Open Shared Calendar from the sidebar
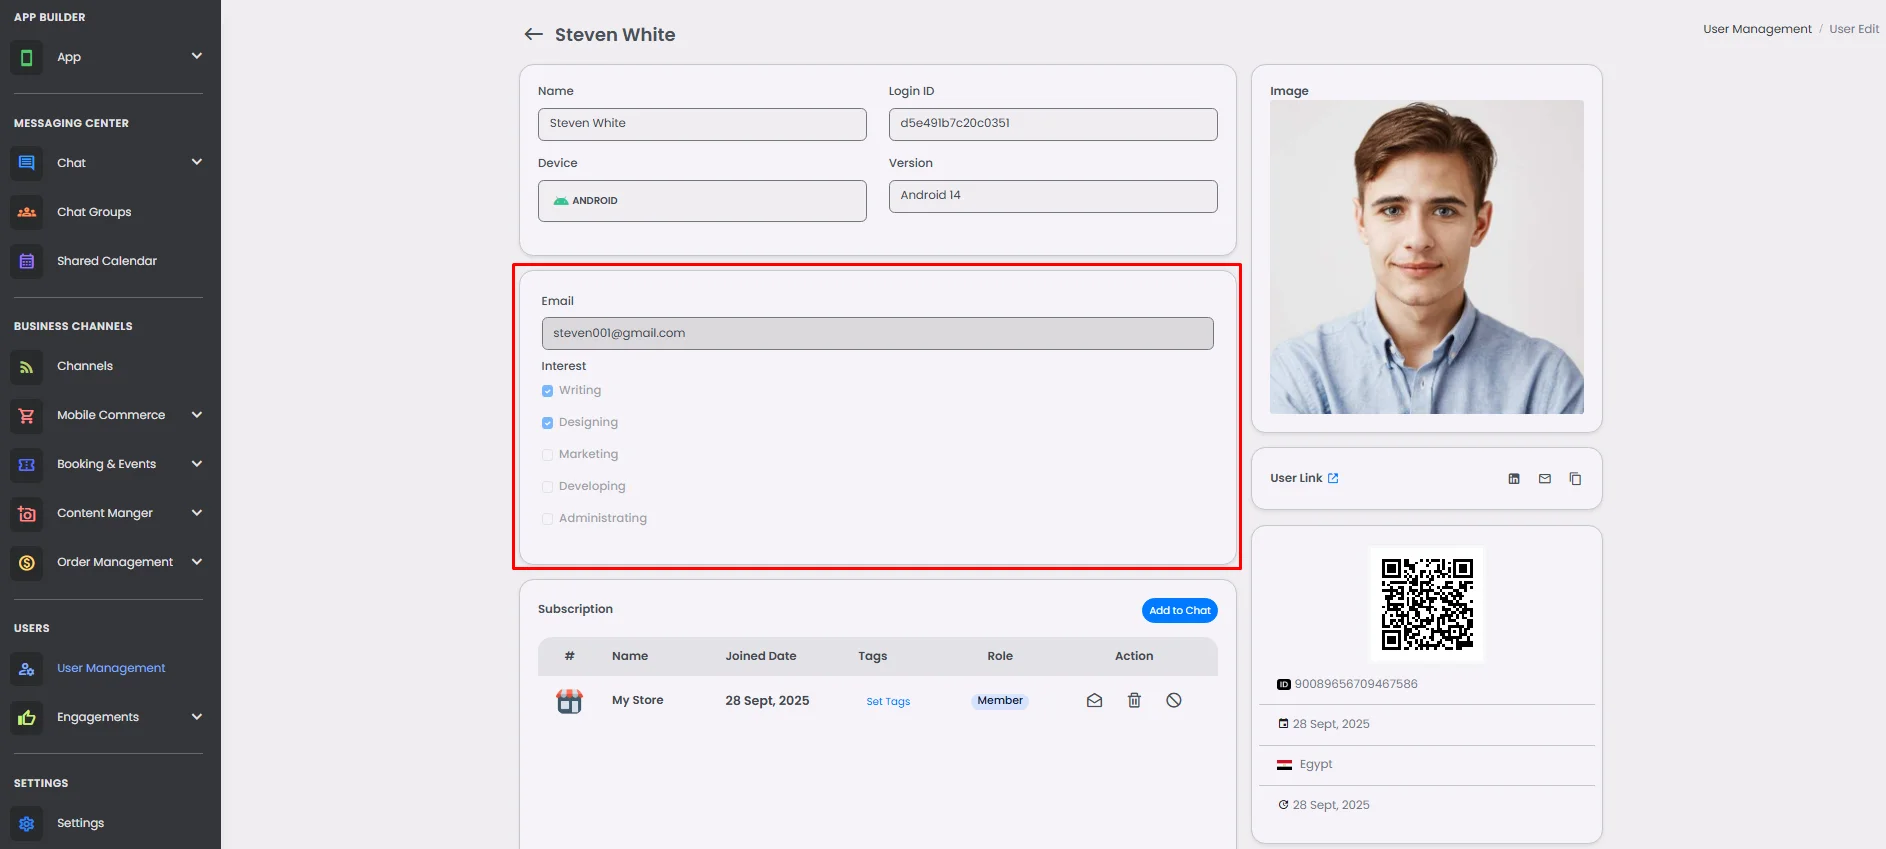This screenshot has height=849, width=1886. pyautogui.click(x=106, y=261)
